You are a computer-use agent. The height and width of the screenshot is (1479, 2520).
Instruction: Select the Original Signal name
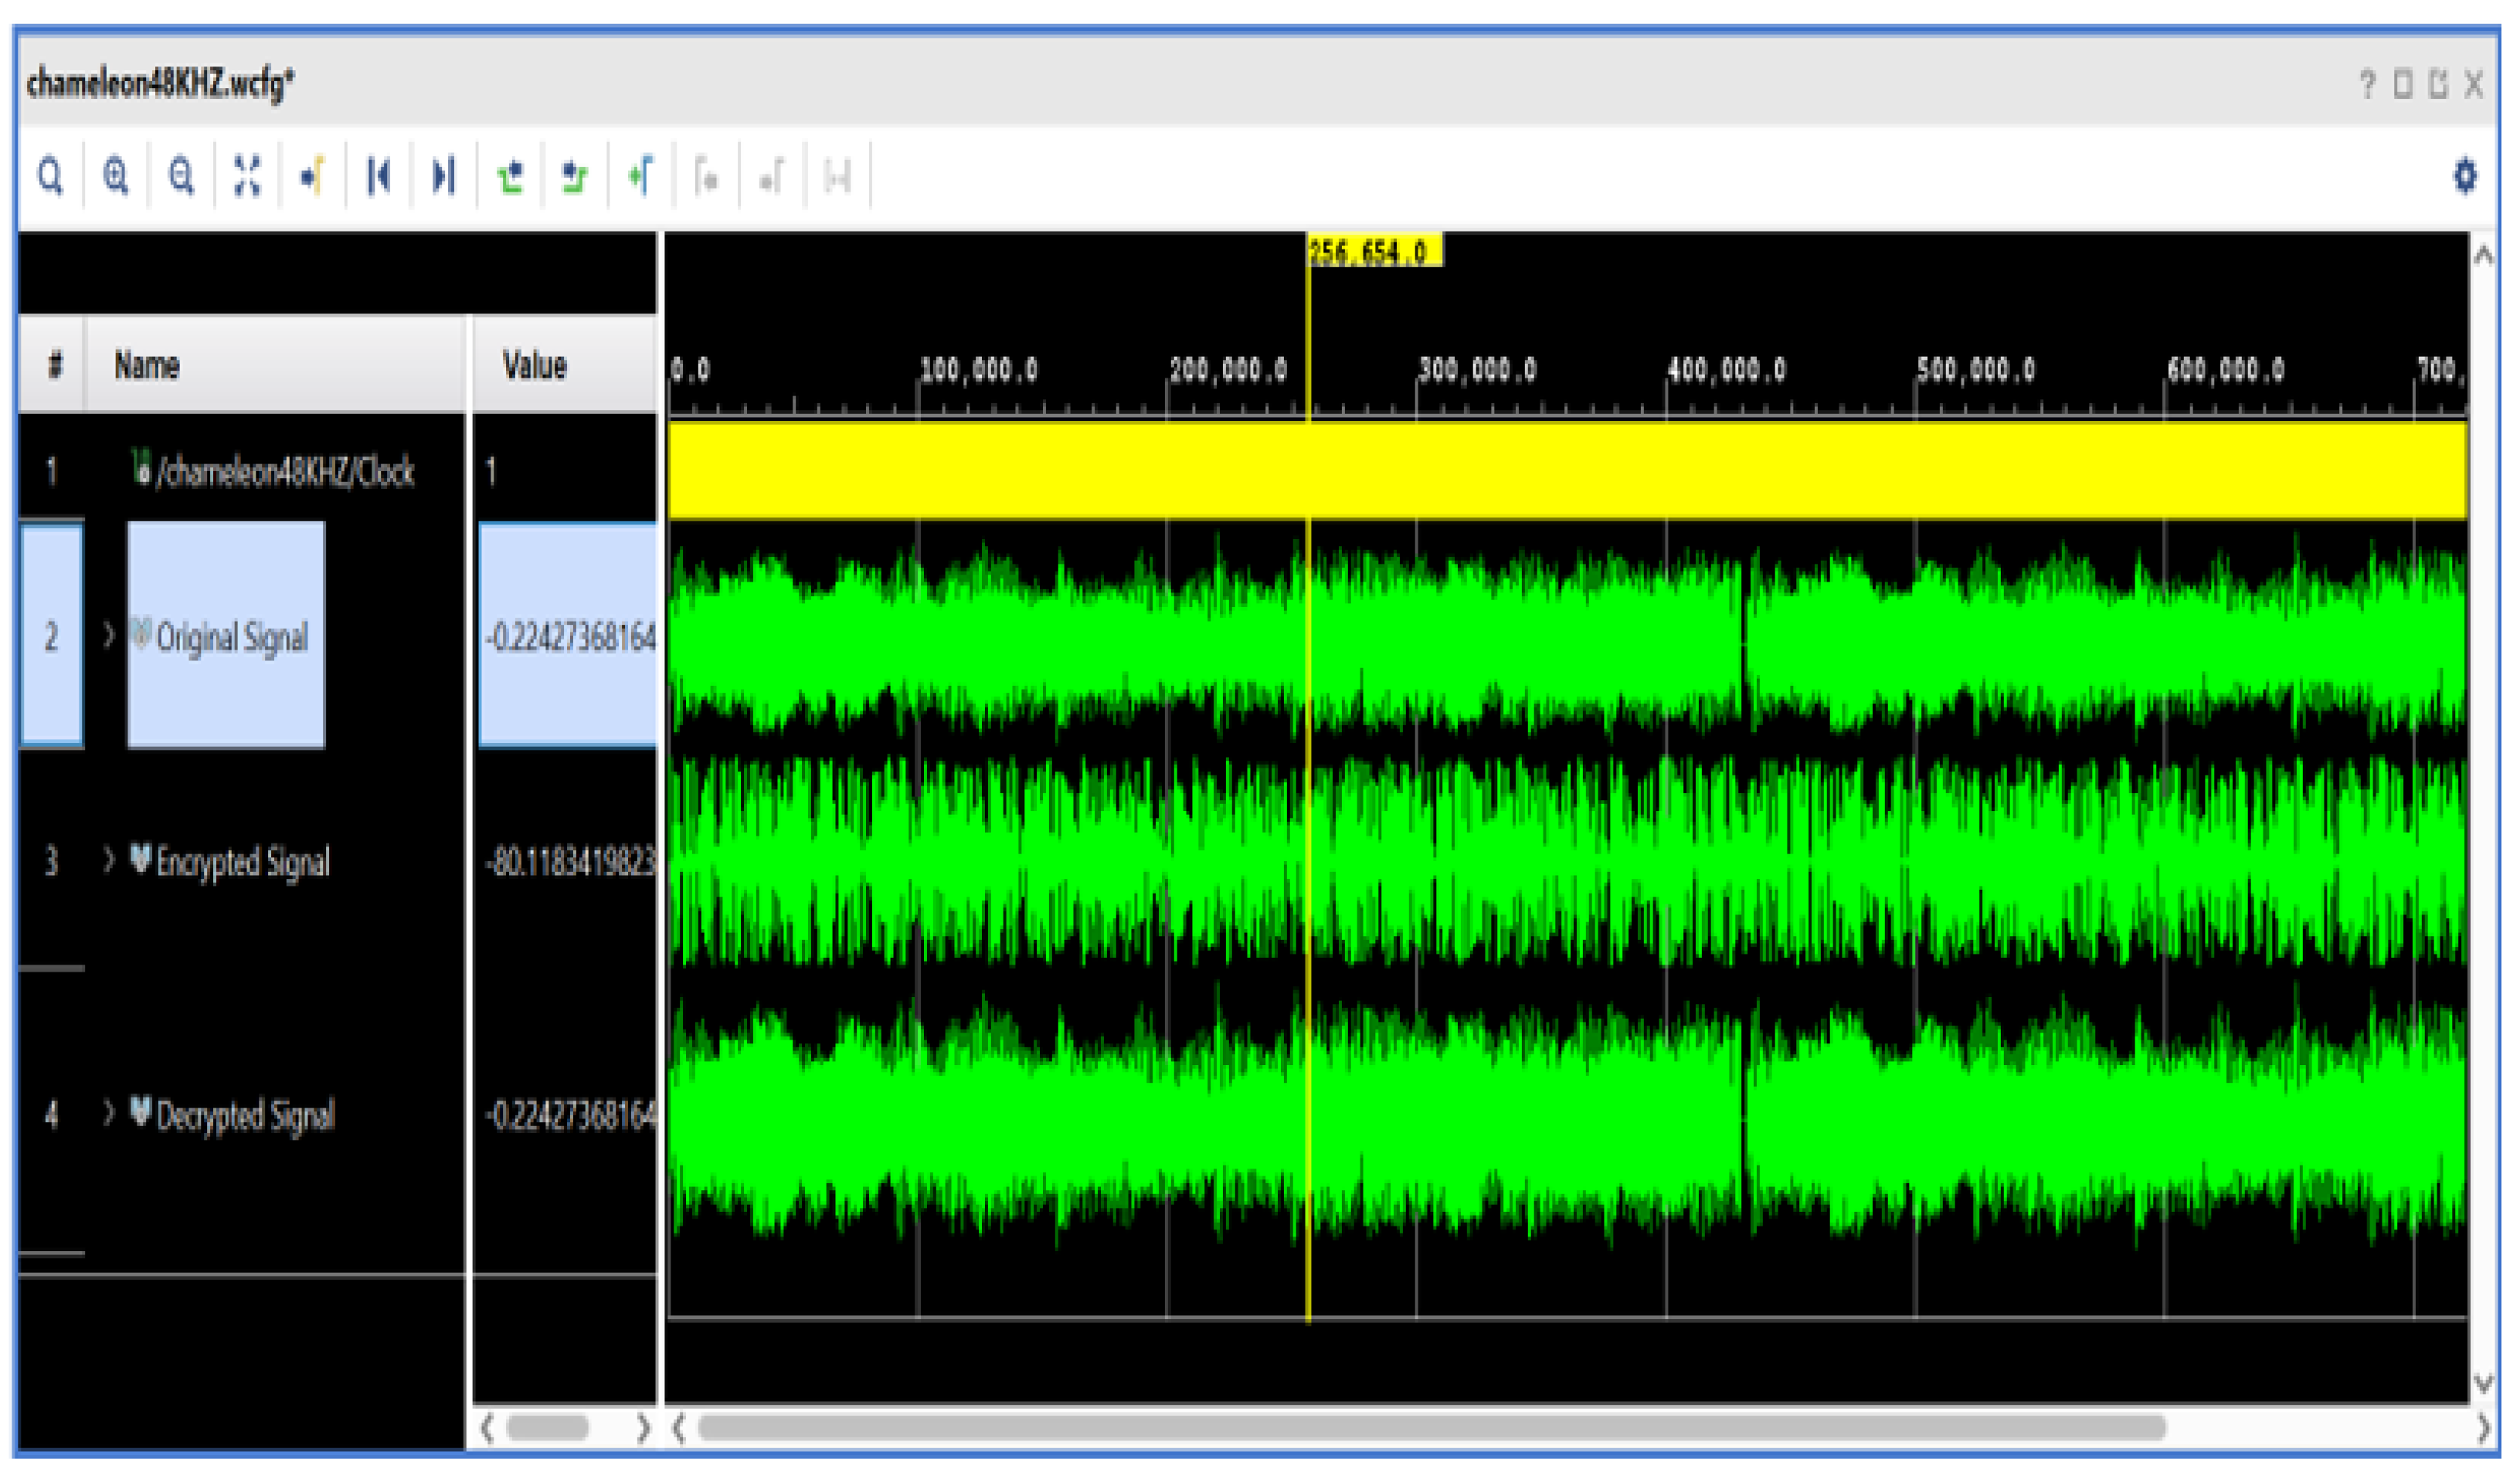pyautogui.click(x=231, y=637)
